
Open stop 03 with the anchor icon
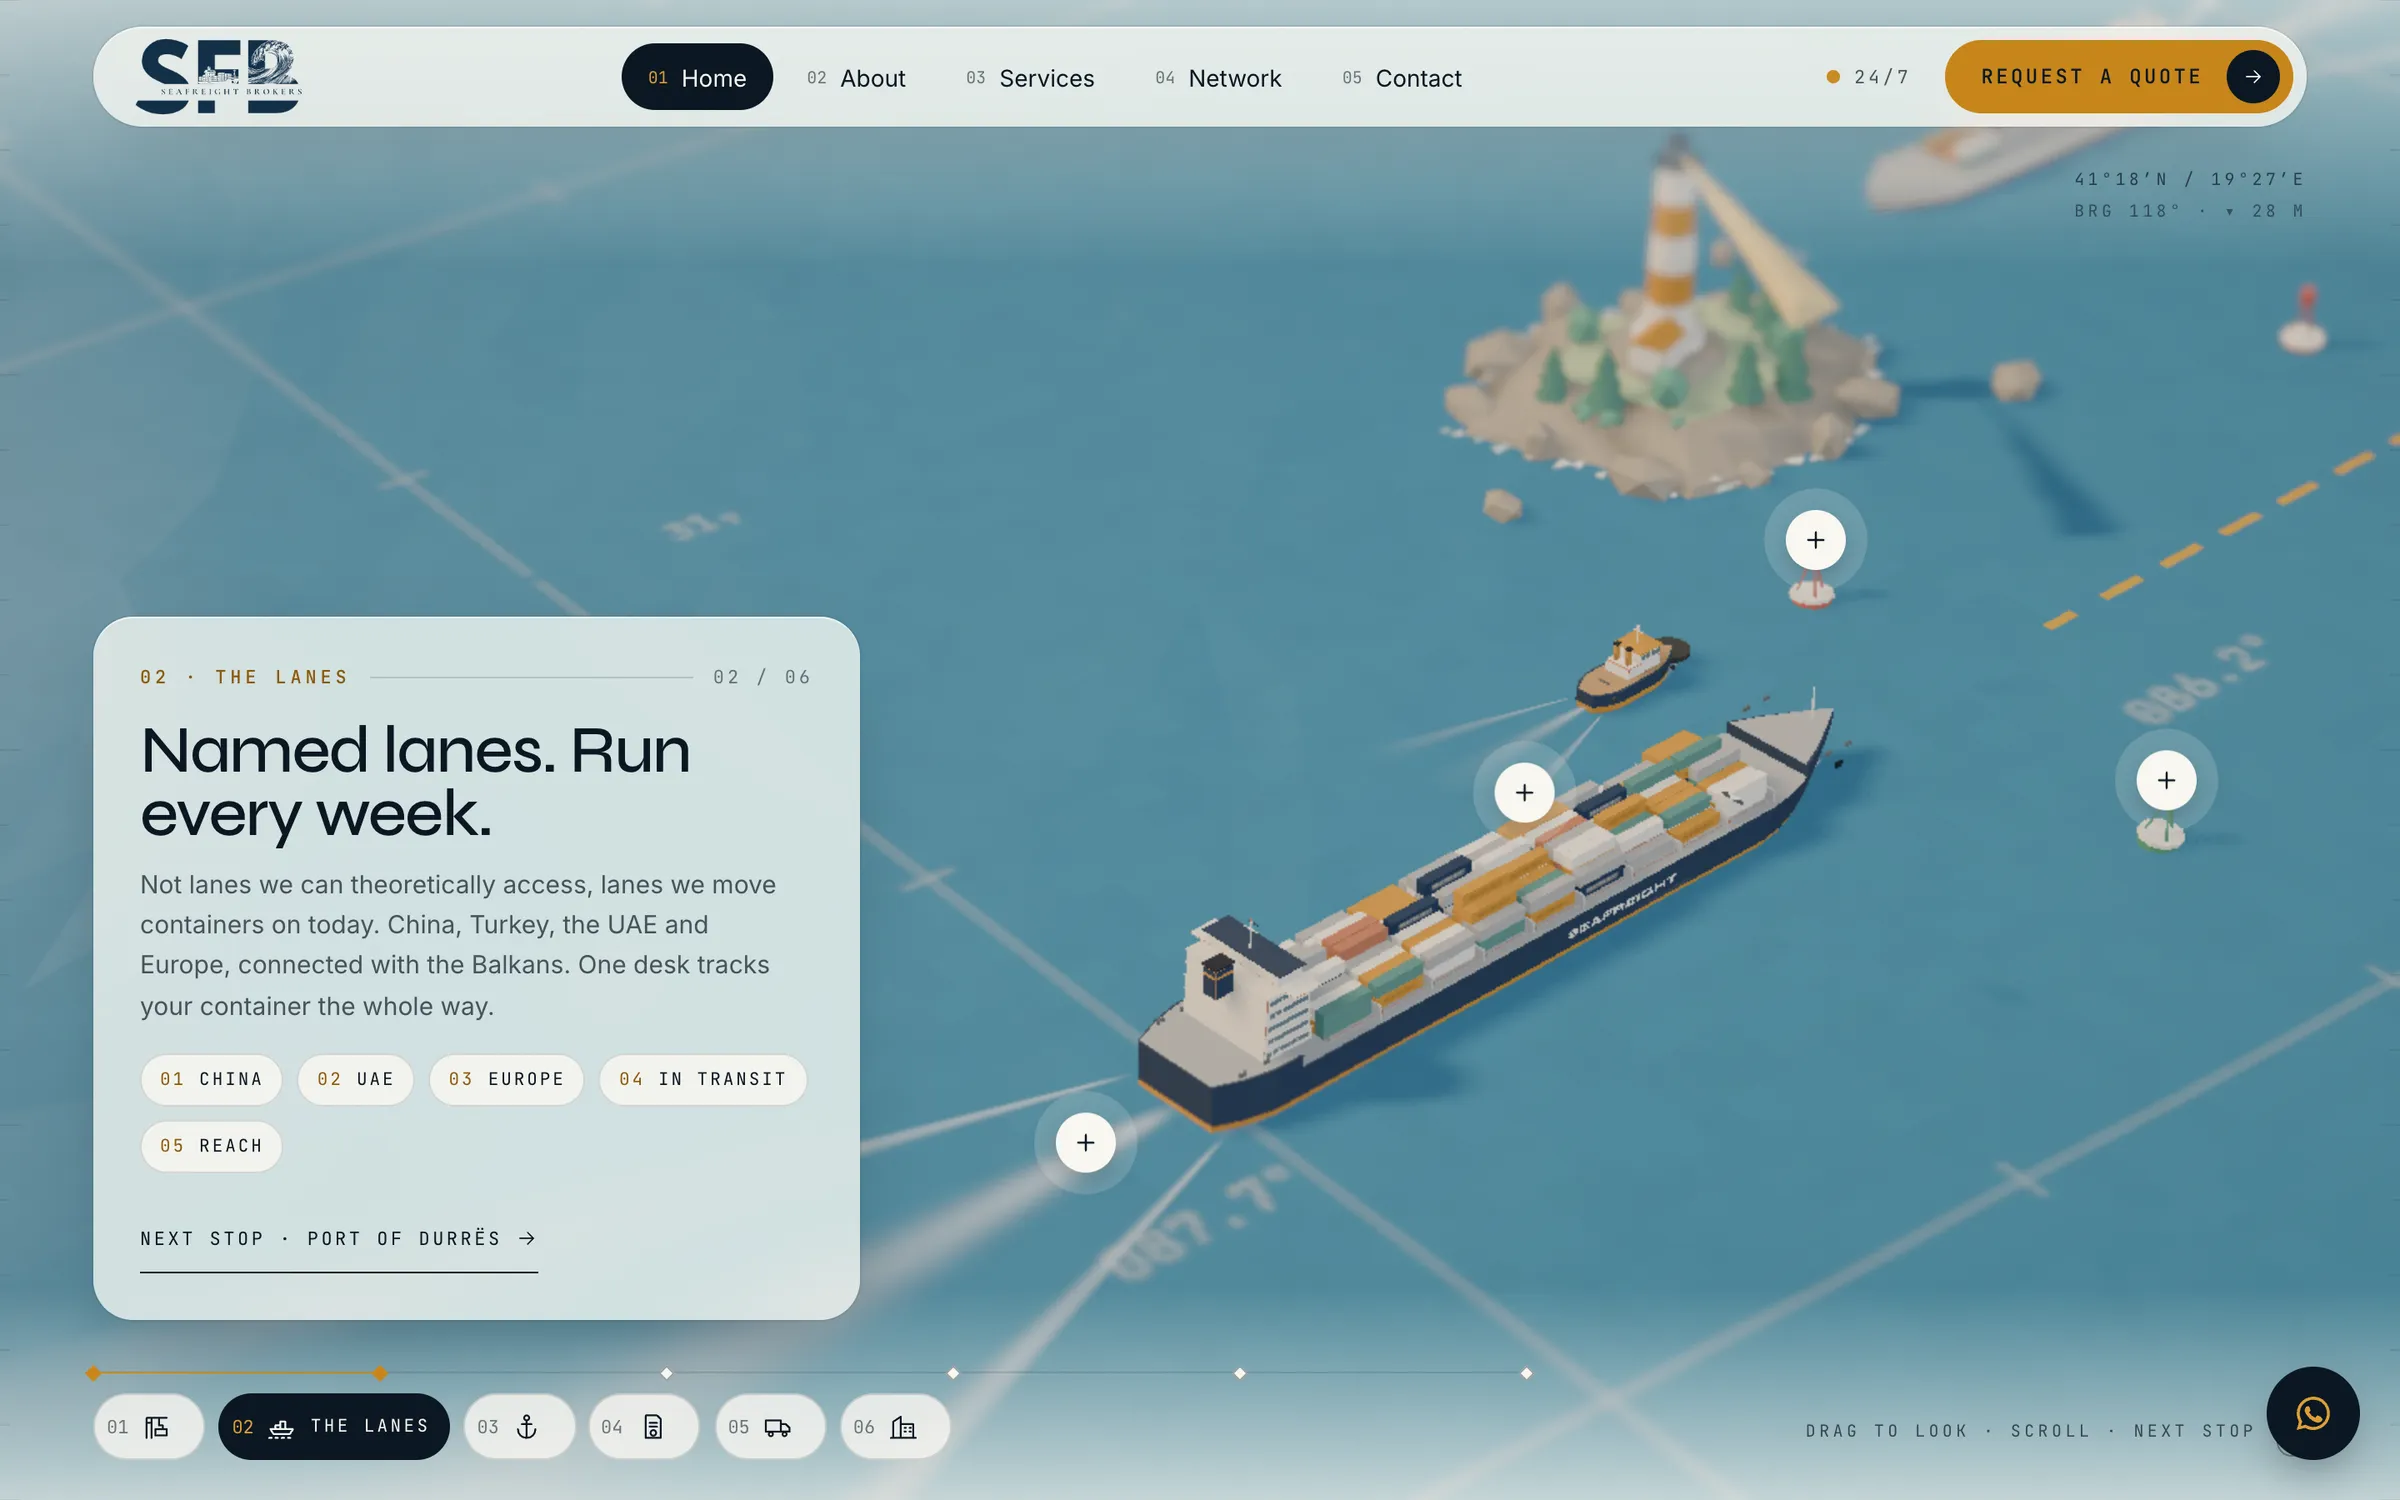pyautogui.click(x=519, y=1427)
